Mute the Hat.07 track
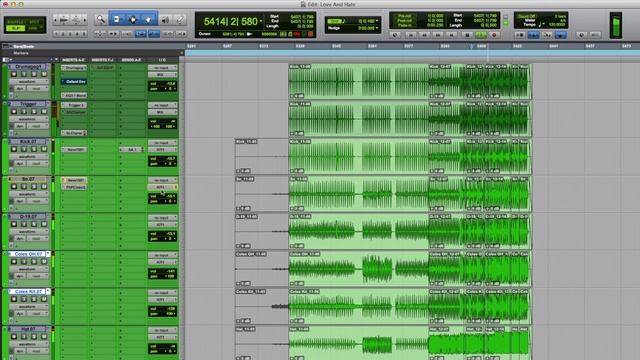 (x=44, y=337)
